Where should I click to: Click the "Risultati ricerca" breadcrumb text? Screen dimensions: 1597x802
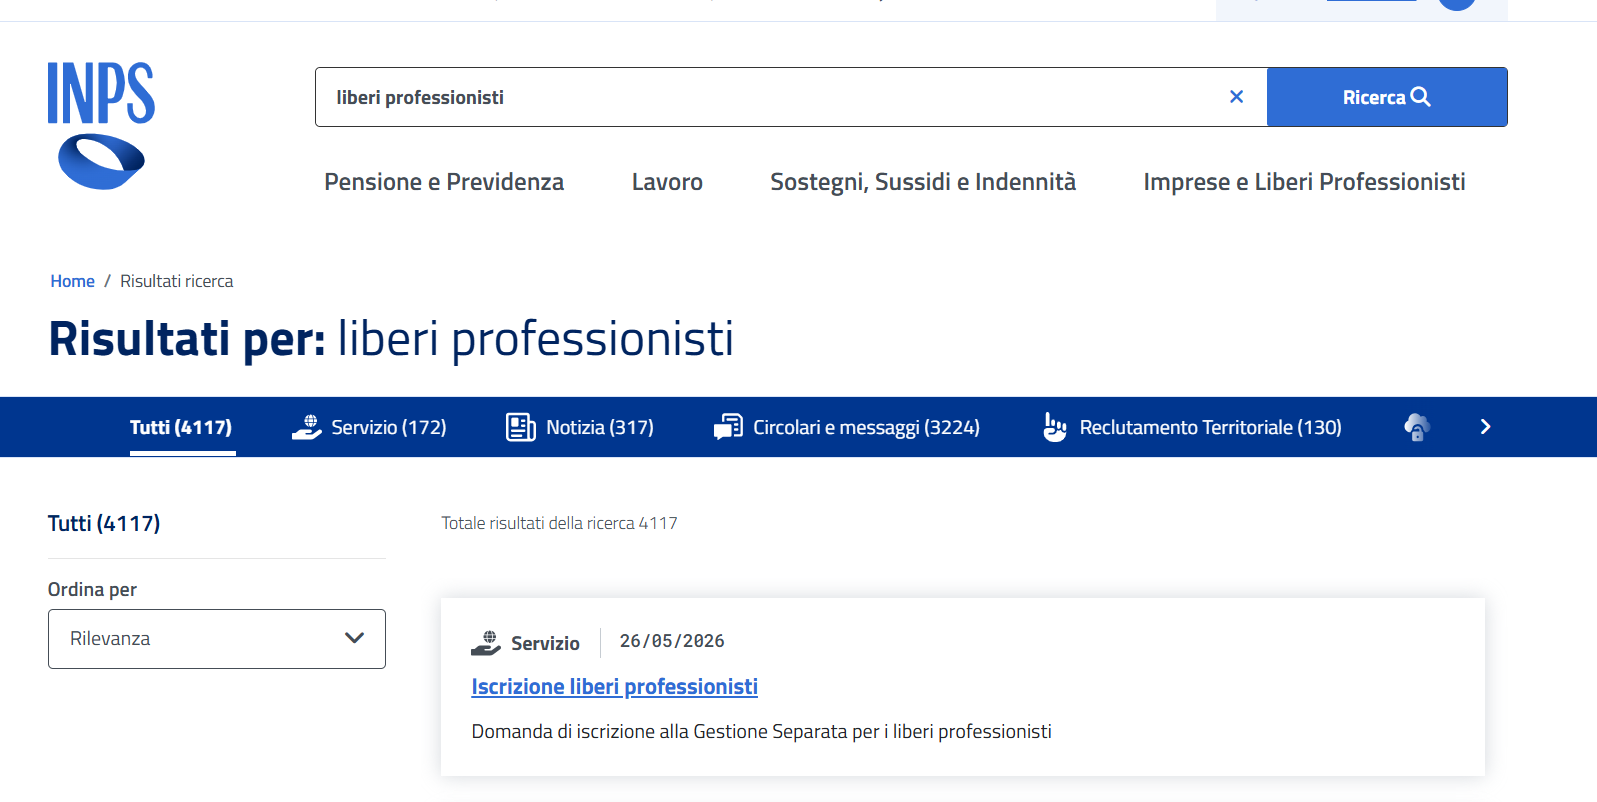[x=177, y=281]
